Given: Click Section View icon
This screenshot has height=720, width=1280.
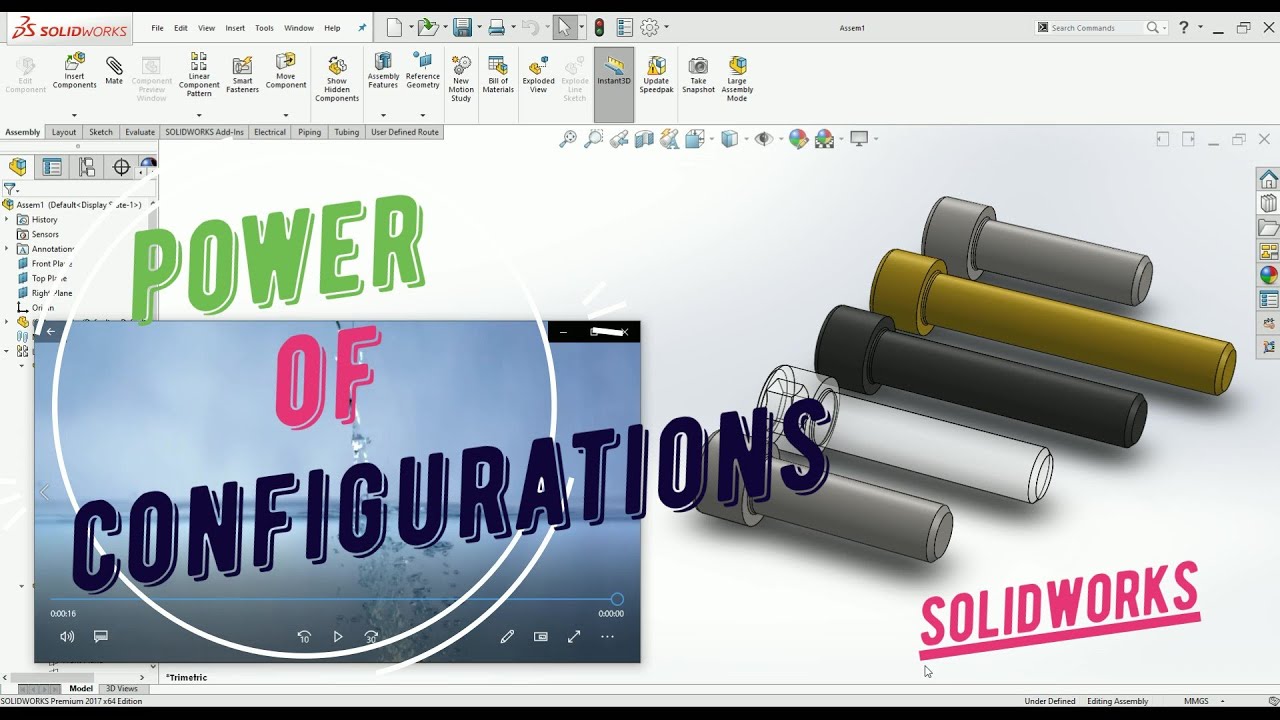Looking at the screenshot, I should point(644,139).
